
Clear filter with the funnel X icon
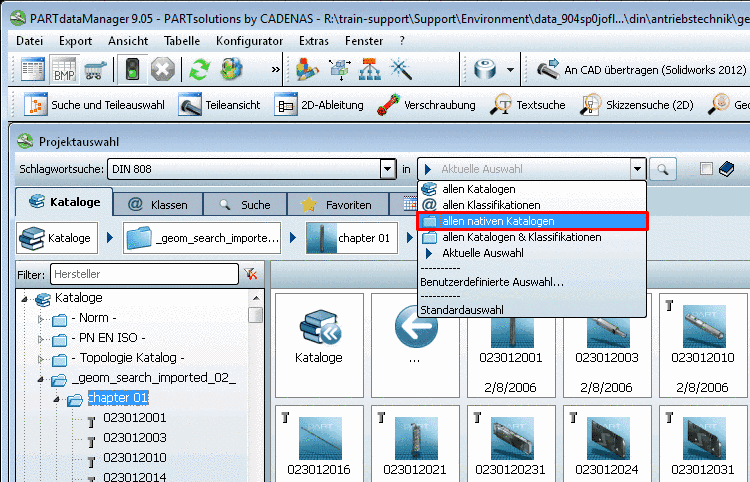click(x=251, y=274)
